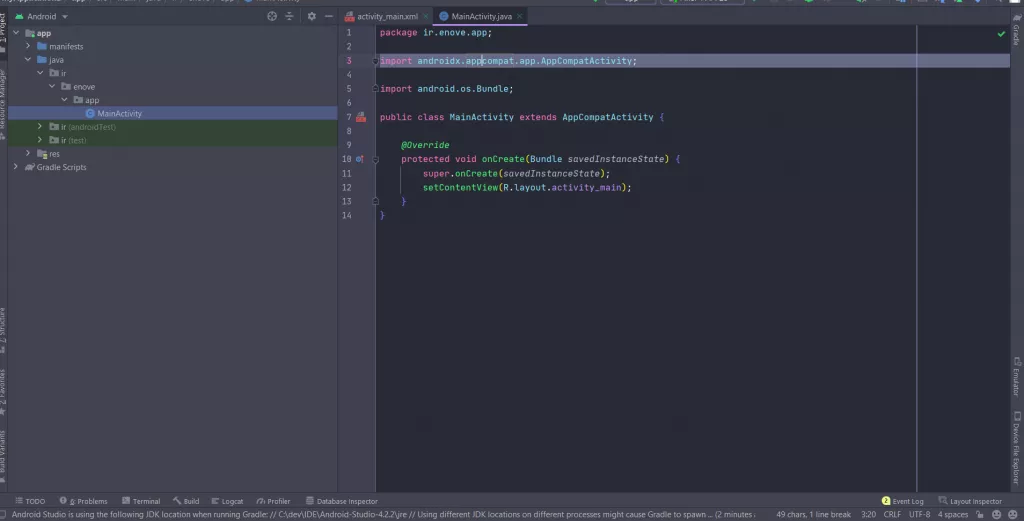The height and width of the screenshot is (521, 1024).
Task: Click the sad face feedback icon
Action: click(1013, 514)
